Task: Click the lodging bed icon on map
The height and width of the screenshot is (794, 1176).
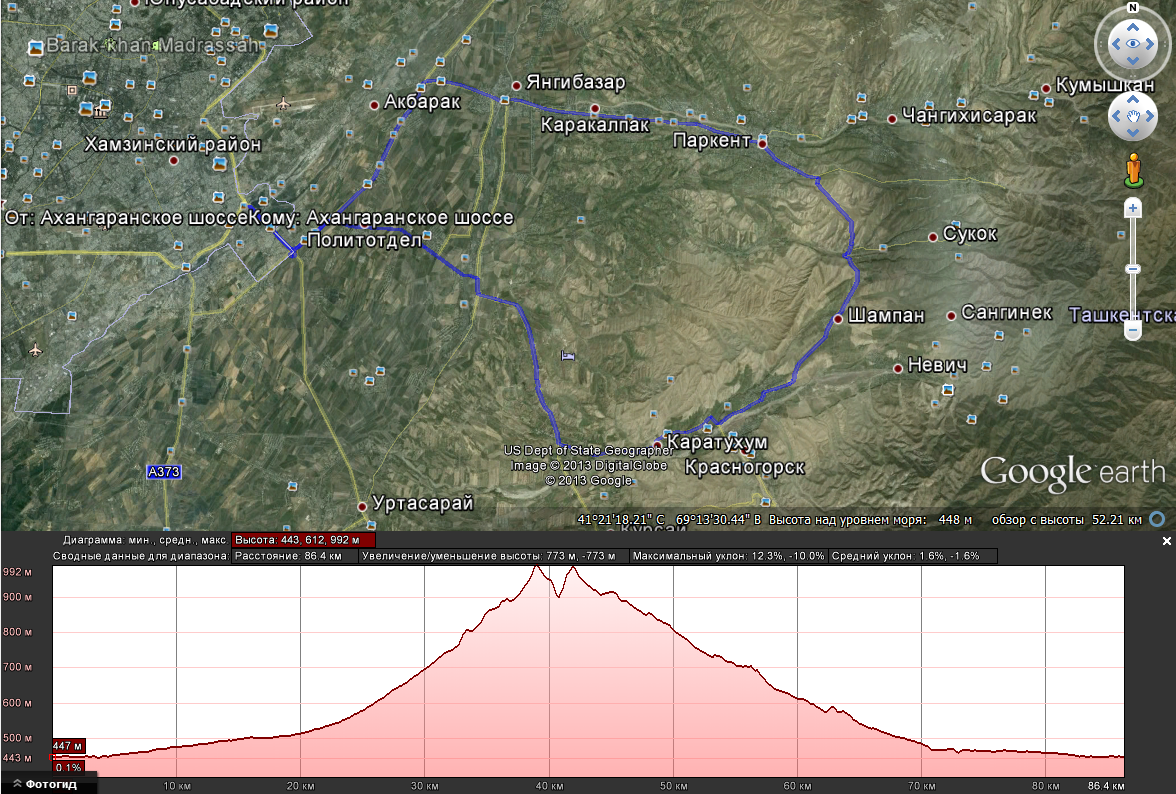Action: point(568,356)
